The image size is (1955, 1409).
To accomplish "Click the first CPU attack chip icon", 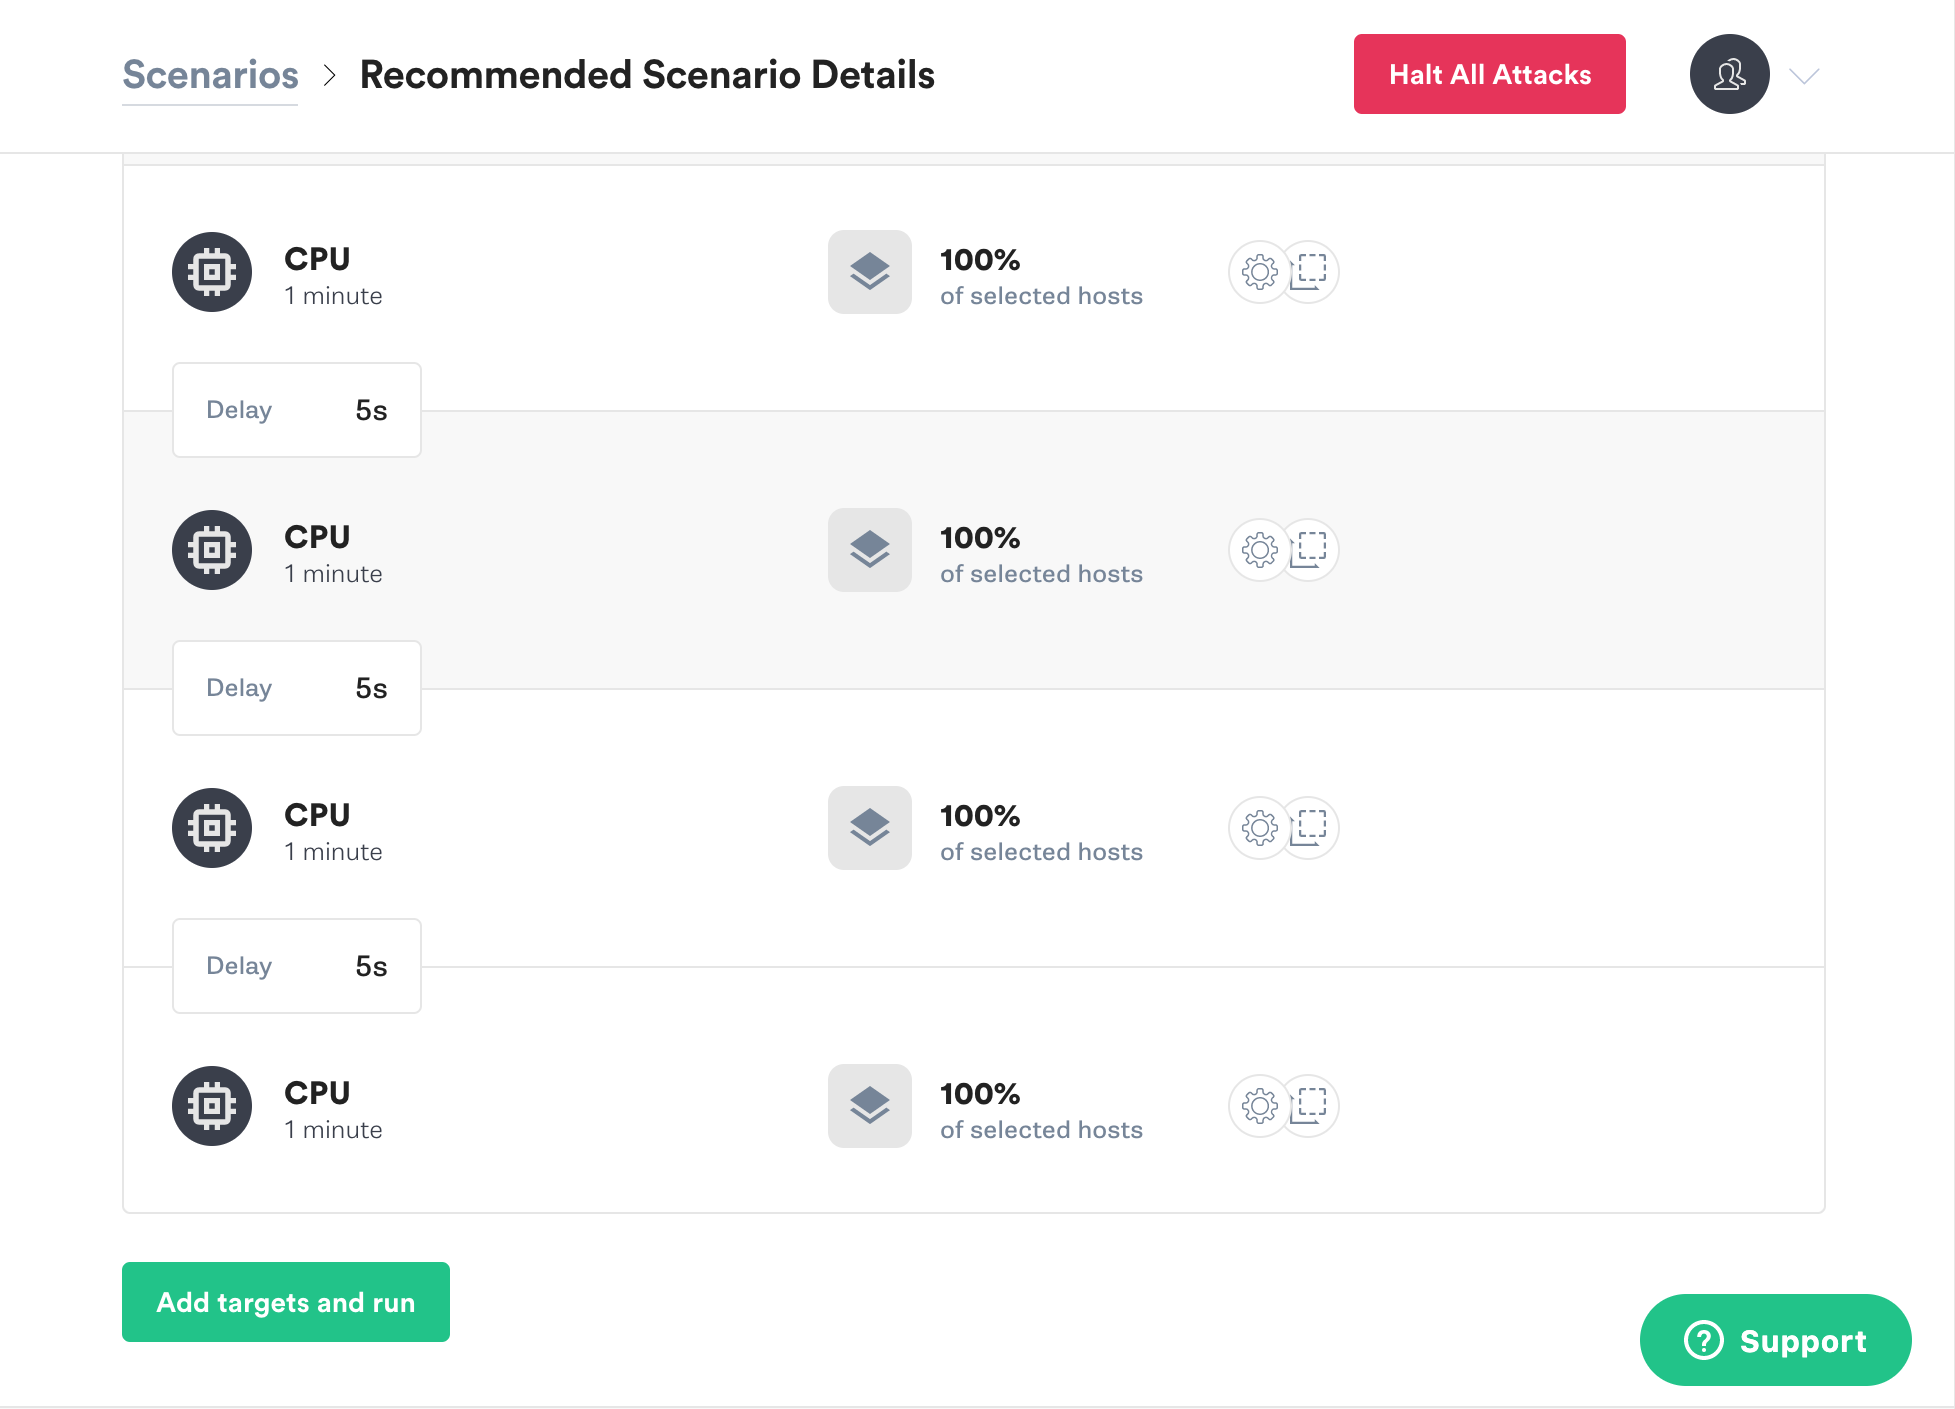I will [212, 272].
